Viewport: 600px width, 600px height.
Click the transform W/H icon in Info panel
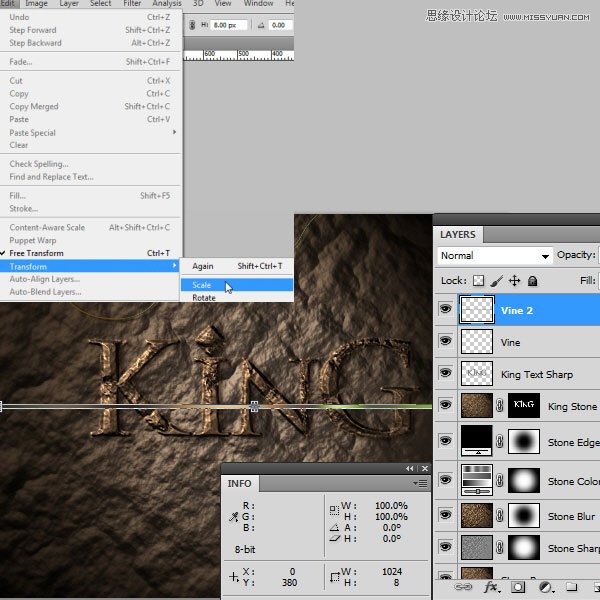coord(334,510)
